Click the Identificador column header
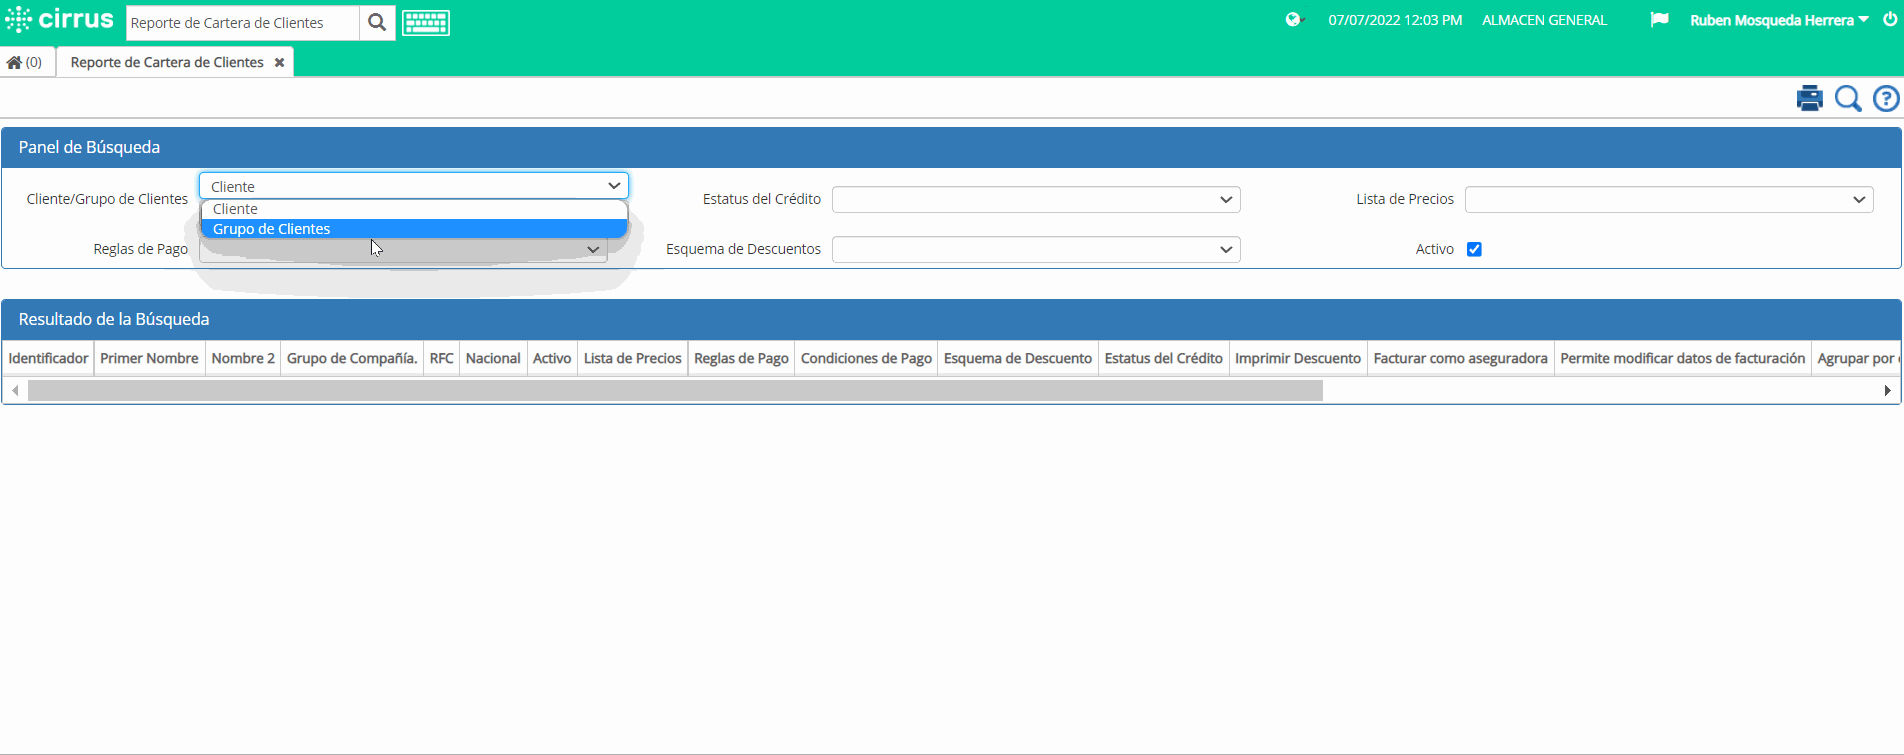1904x755 pixels. [x=48, y=358]
